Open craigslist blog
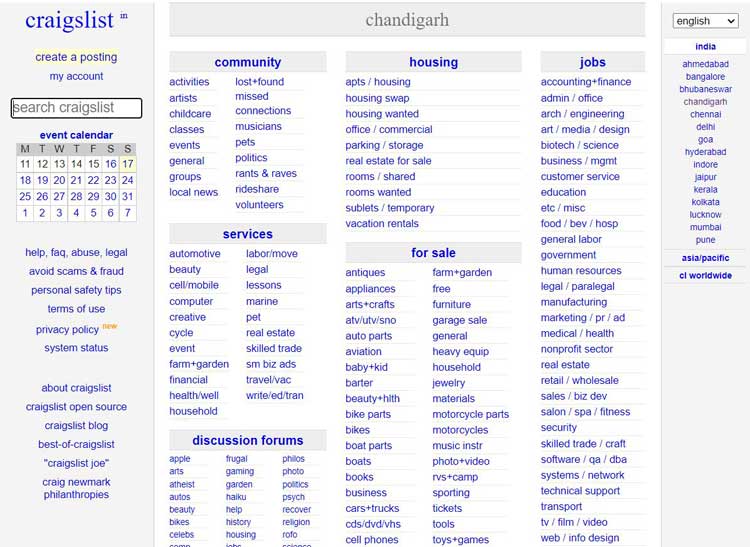 click(77, 426)
